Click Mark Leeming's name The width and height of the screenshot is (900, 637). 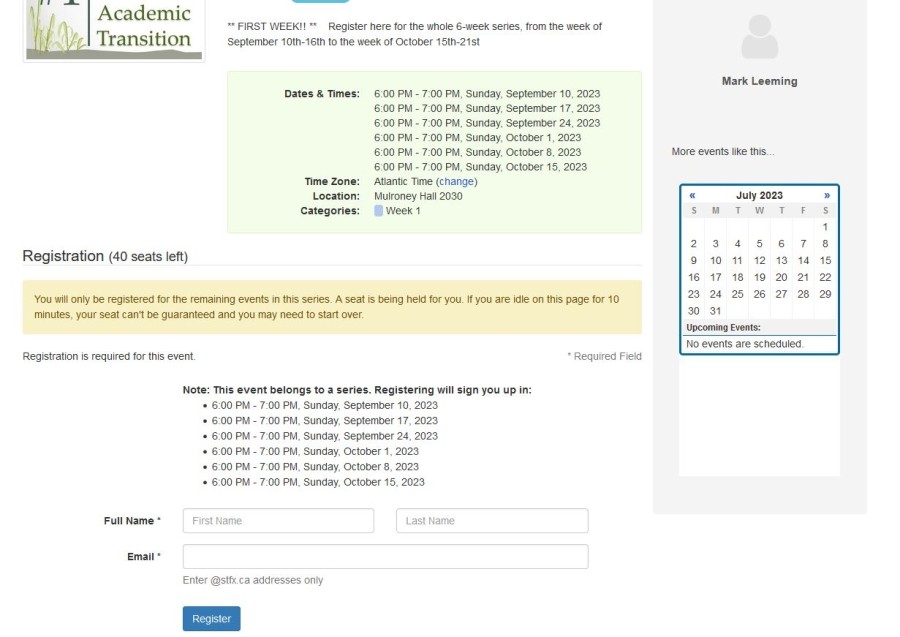(759, 81)
